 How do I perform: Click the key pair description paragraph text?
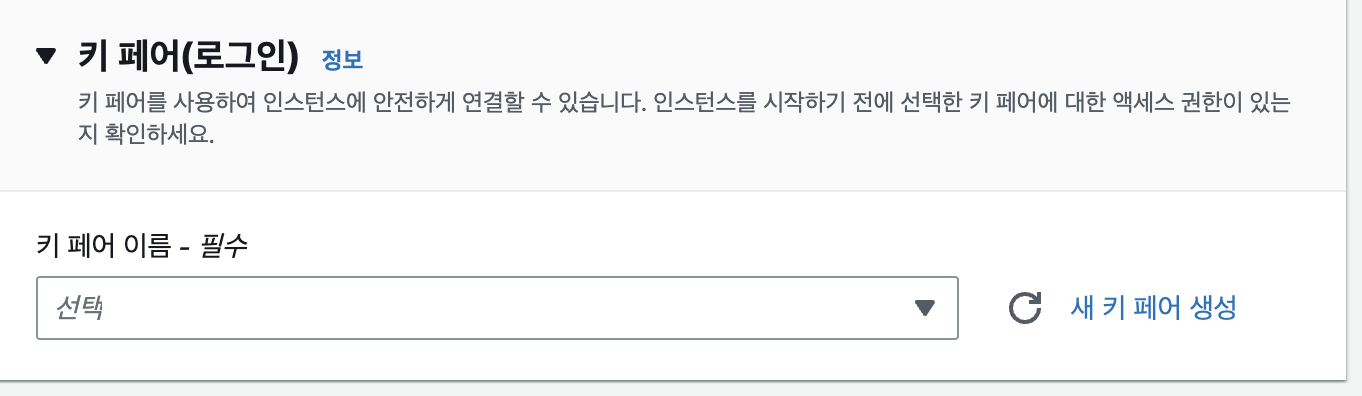686,119
